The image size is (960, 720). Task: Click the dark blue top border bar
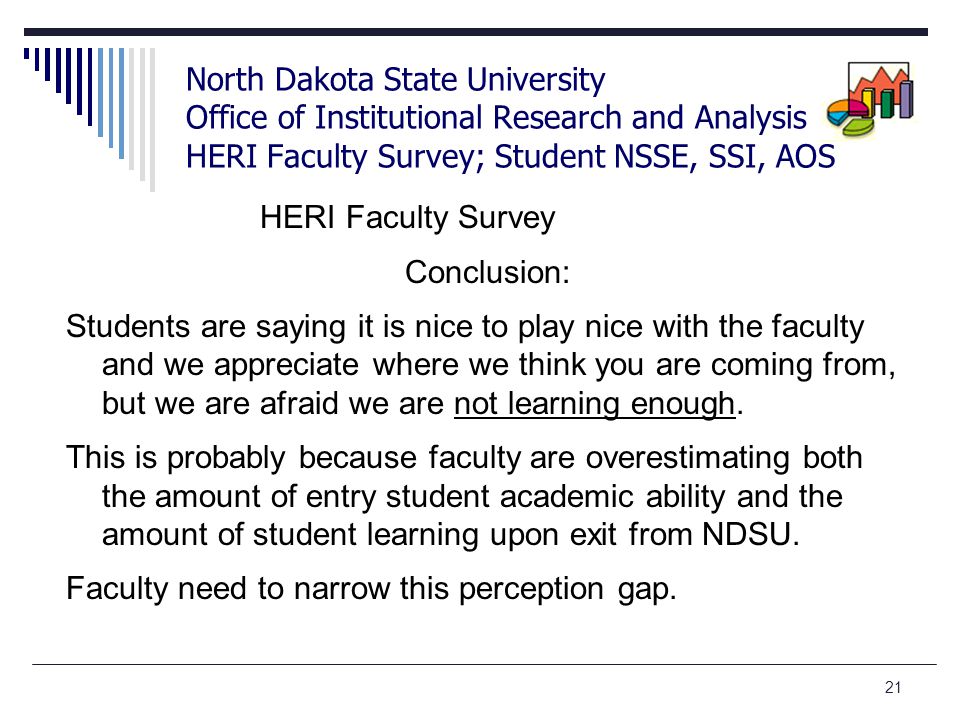(x=476, y=32)
